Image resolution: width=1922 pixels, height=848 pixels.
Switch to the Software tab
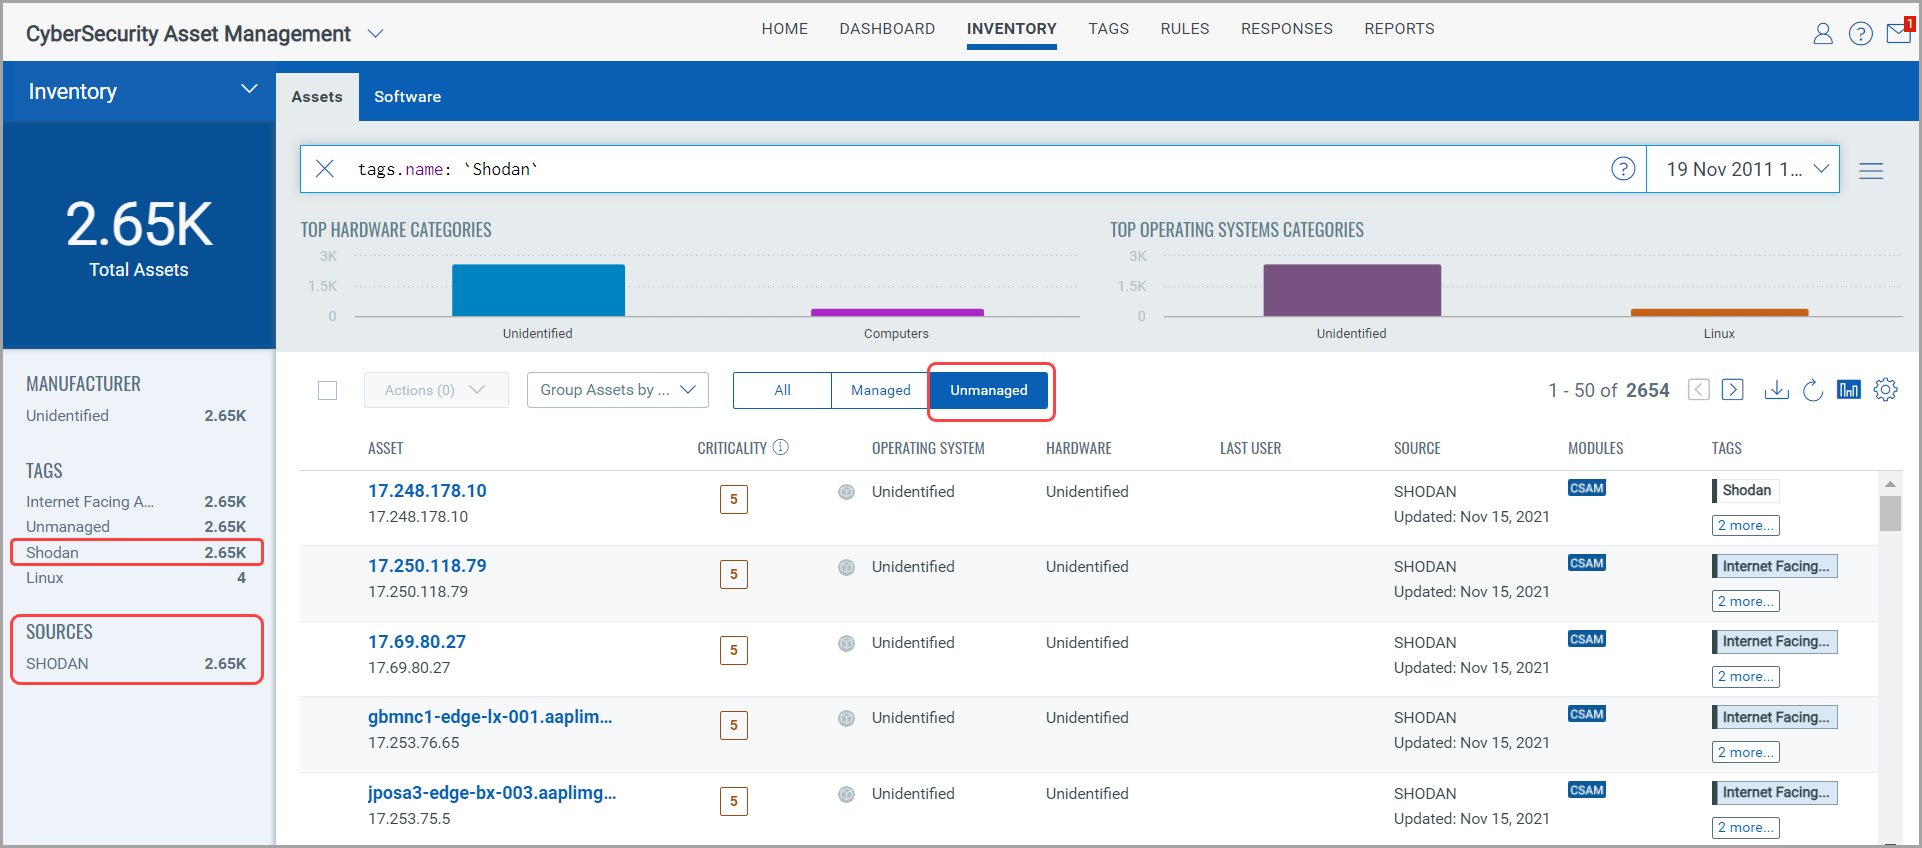coord(407,97)
